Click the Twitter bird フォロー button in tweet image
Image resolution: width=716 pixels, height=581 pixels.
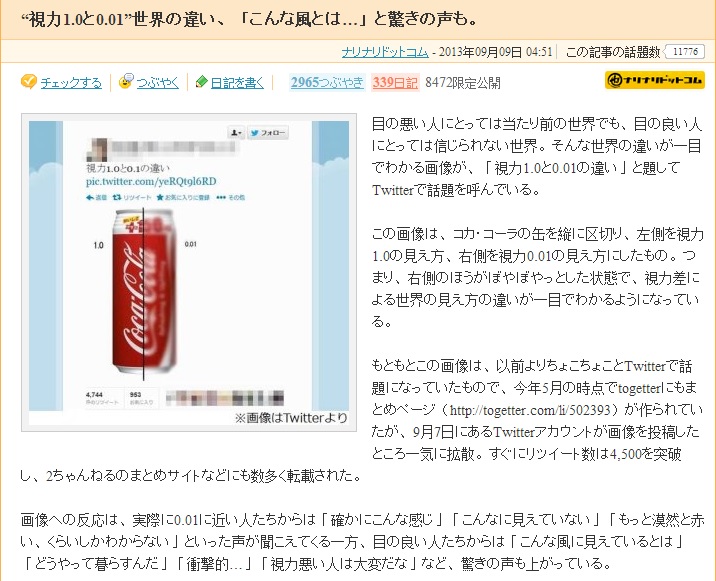pyautogui.click(x=268, y=133)
